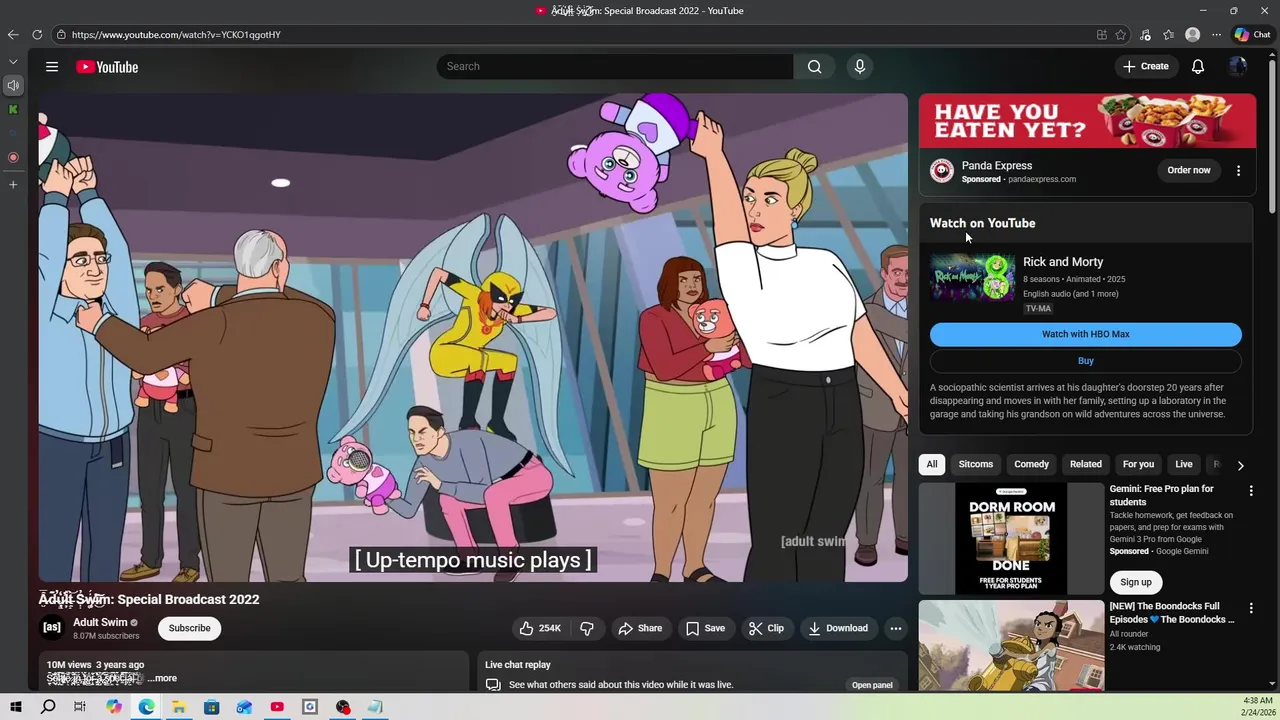This screenshot has height=720, width=1280.
Task: Add new tab with sidebar plus
Action: [13, 185]
